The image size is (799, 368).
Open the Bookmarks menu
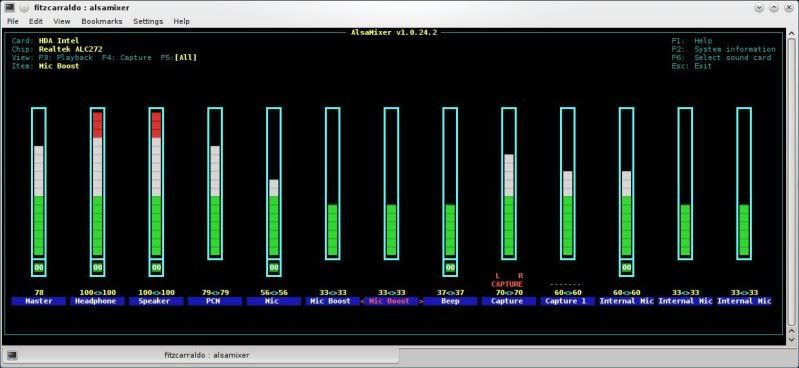click(x=102, y=21)
